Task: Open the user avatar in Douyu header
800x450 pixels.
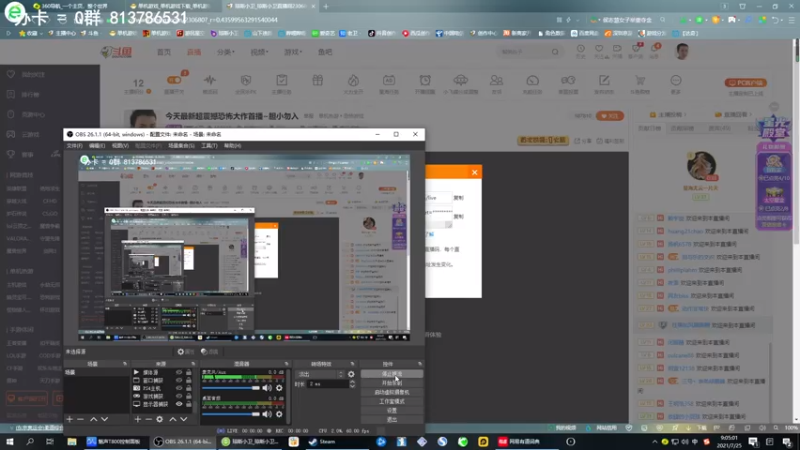Action: point(682,52)
